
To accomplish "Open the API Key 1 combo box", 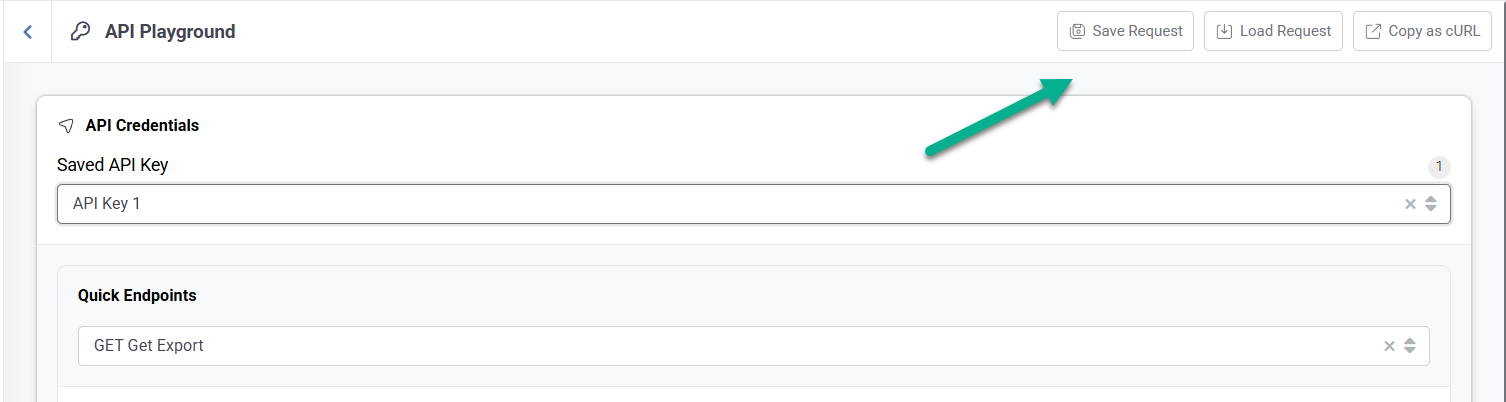I will (700, 204).
